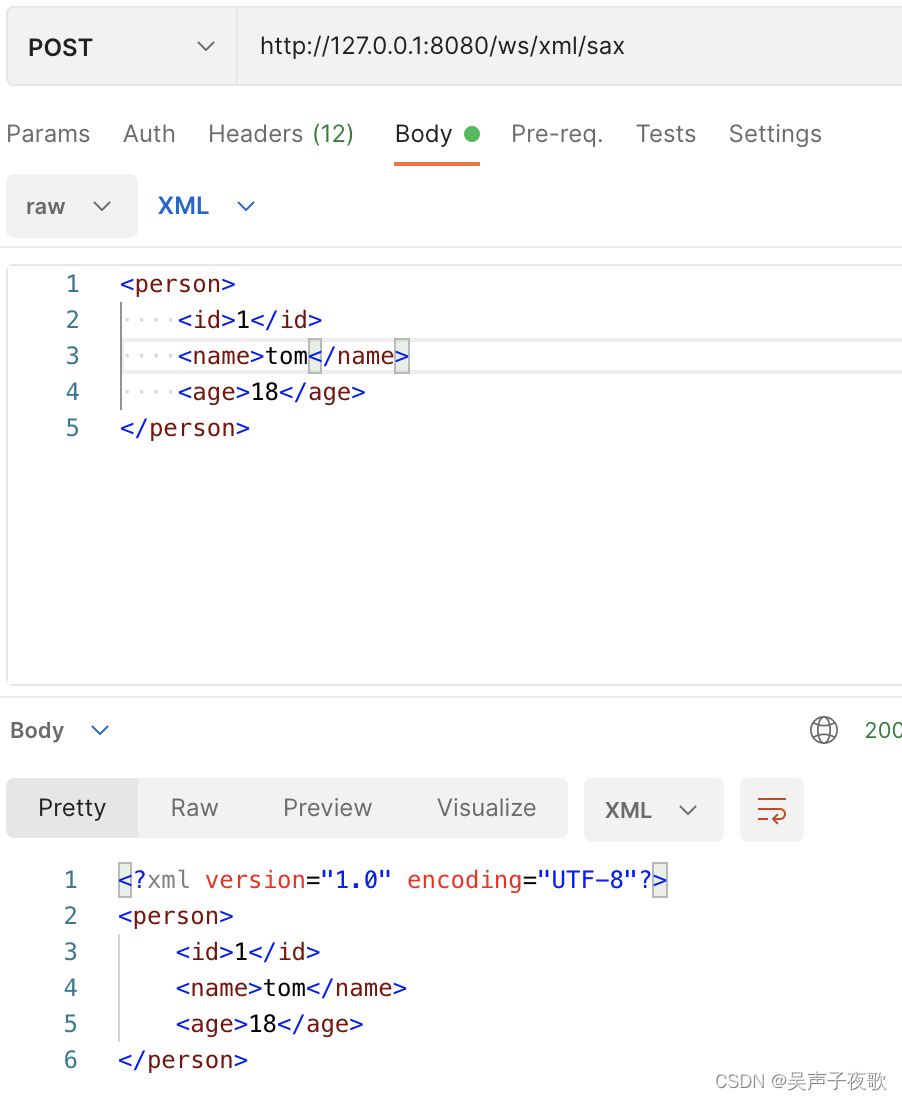Select the Visualize response view
This screenshot has height=1100, width=902.
click(x=487, y=807)
